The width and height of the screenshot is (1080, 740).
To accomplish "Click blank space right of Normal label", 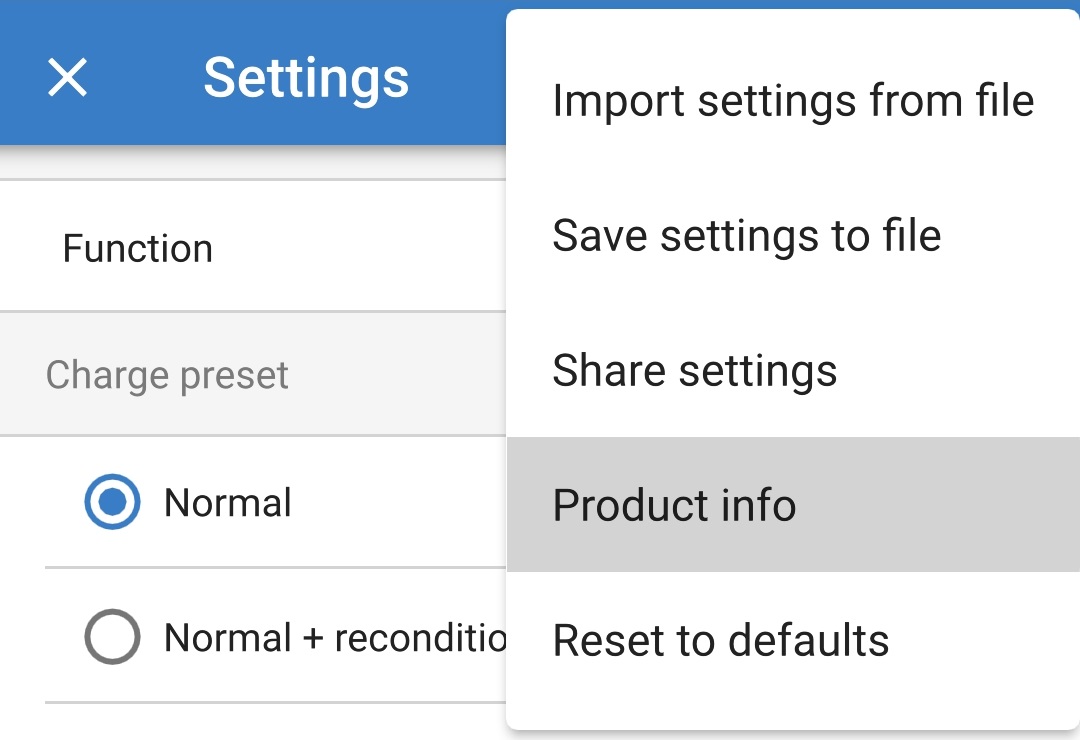I will [400, 503].
